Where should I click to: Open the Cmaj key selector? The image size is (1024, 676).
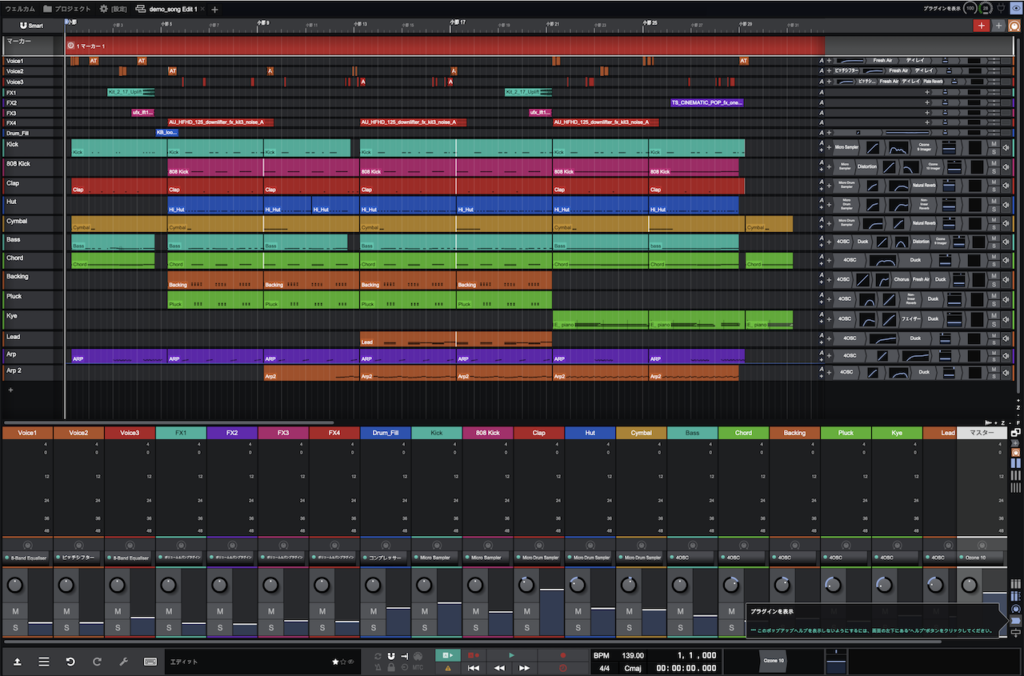(631, 668)
